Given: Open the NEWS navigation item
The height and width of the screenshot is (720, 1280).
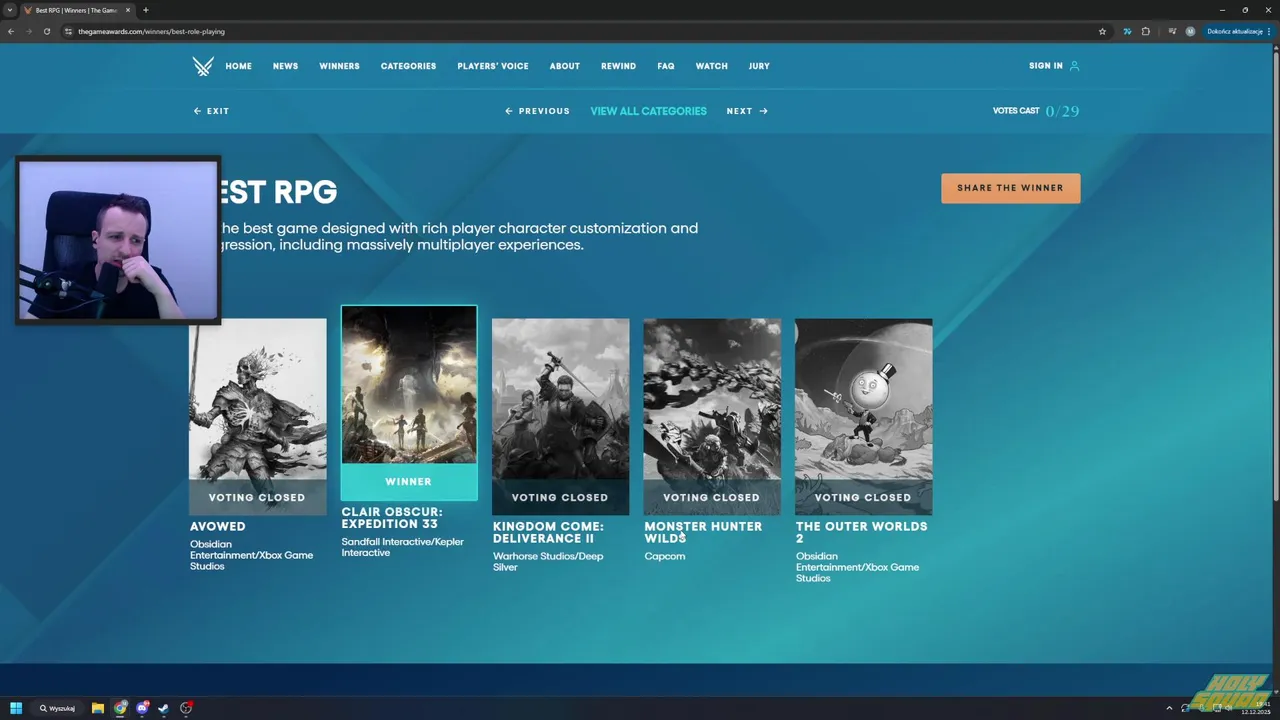Looking at the screenshot, I should 285,66.
